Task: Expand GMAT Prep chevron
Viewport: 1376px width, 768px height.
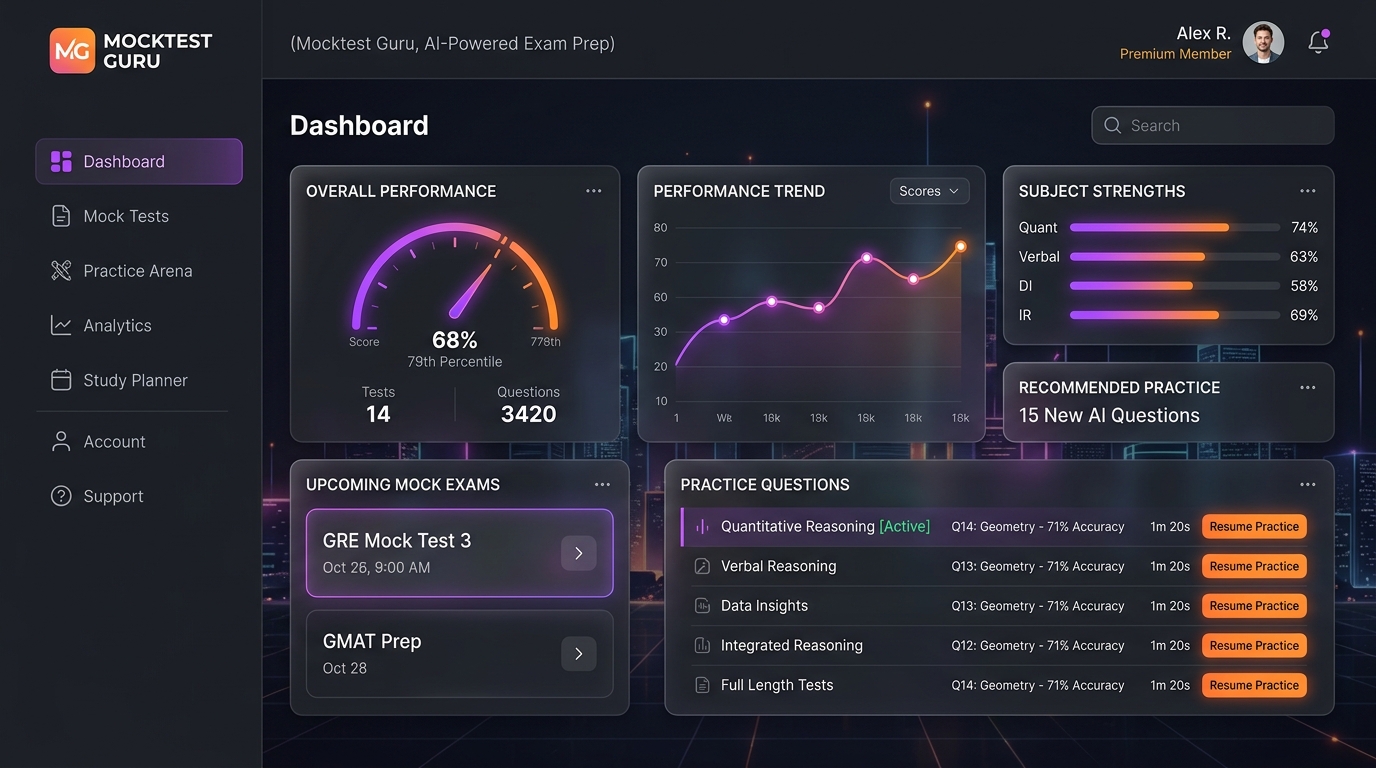Action: [579, 654]
